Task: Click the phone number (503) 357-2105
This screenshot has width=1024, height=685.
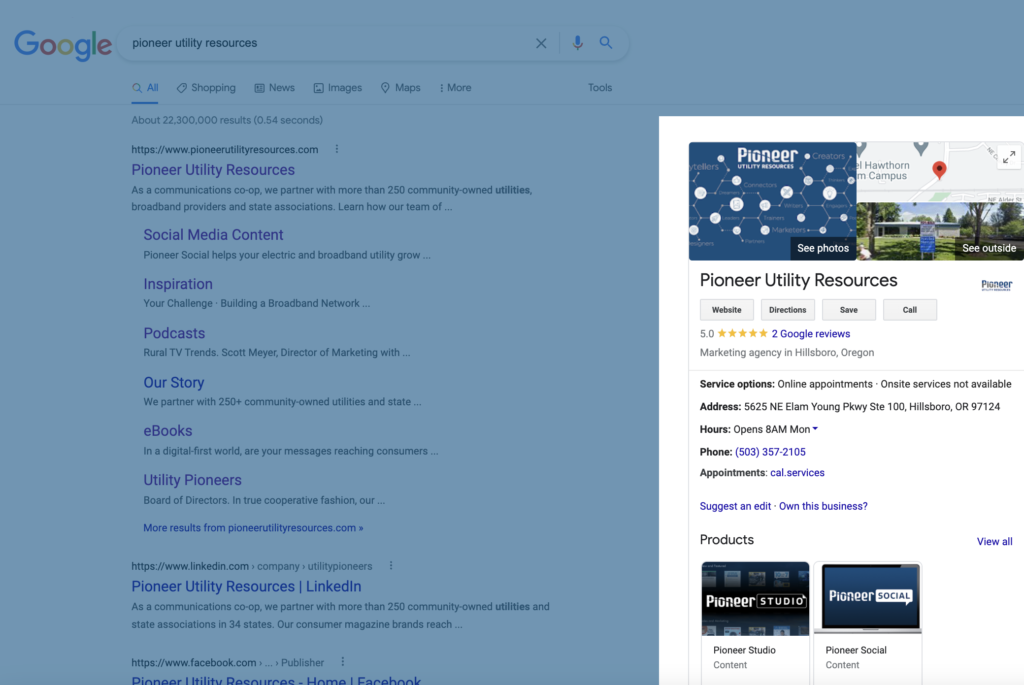Action: click(770, 452)
